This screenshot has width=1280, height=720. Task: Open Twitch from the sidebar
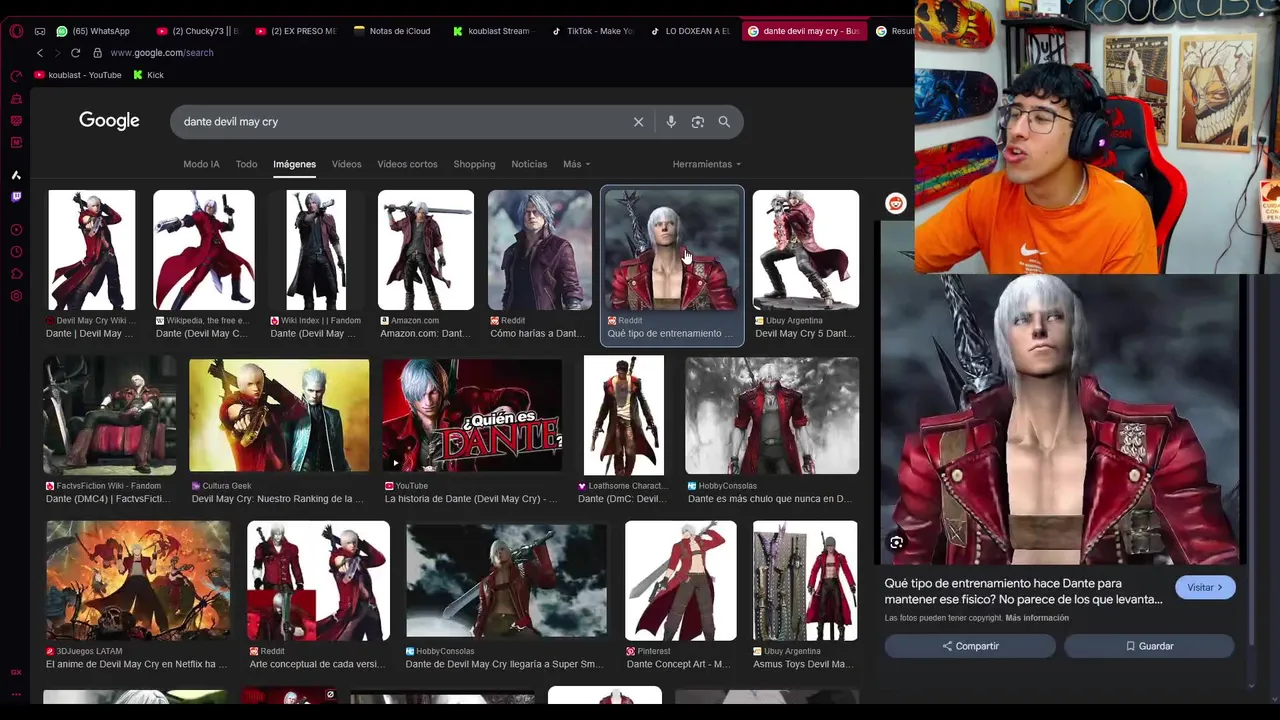[16, 197]
